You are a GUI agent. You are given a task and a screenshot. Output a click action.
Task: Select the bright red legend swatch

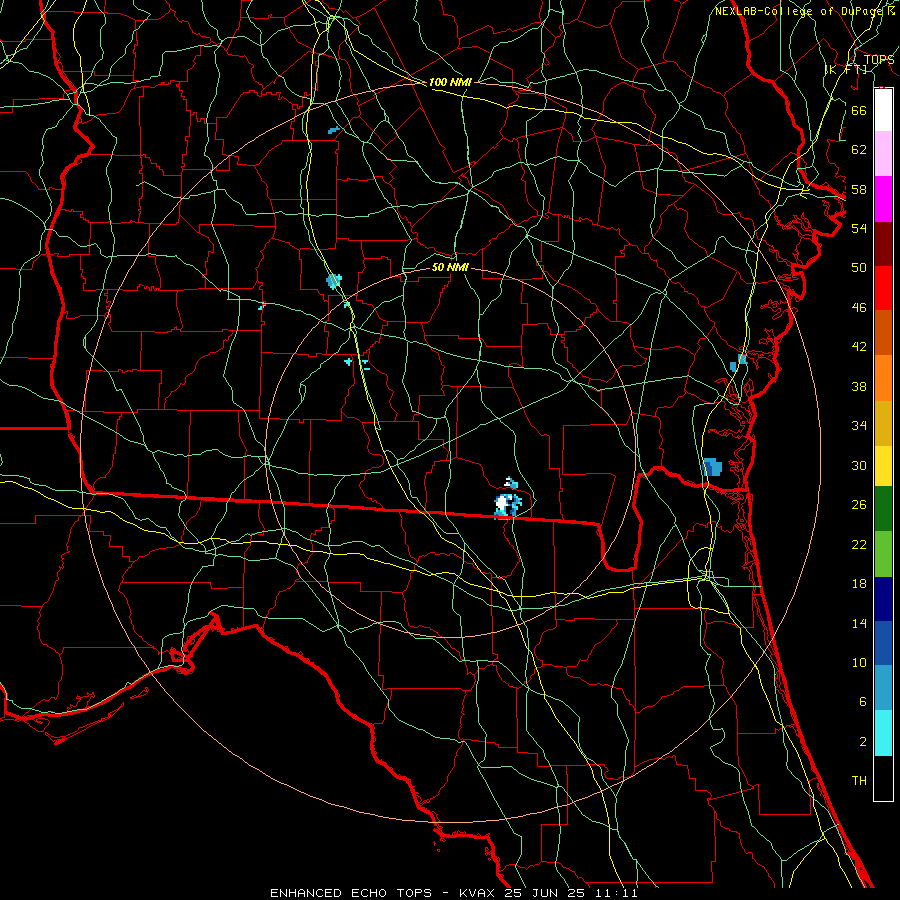(883, 288)
